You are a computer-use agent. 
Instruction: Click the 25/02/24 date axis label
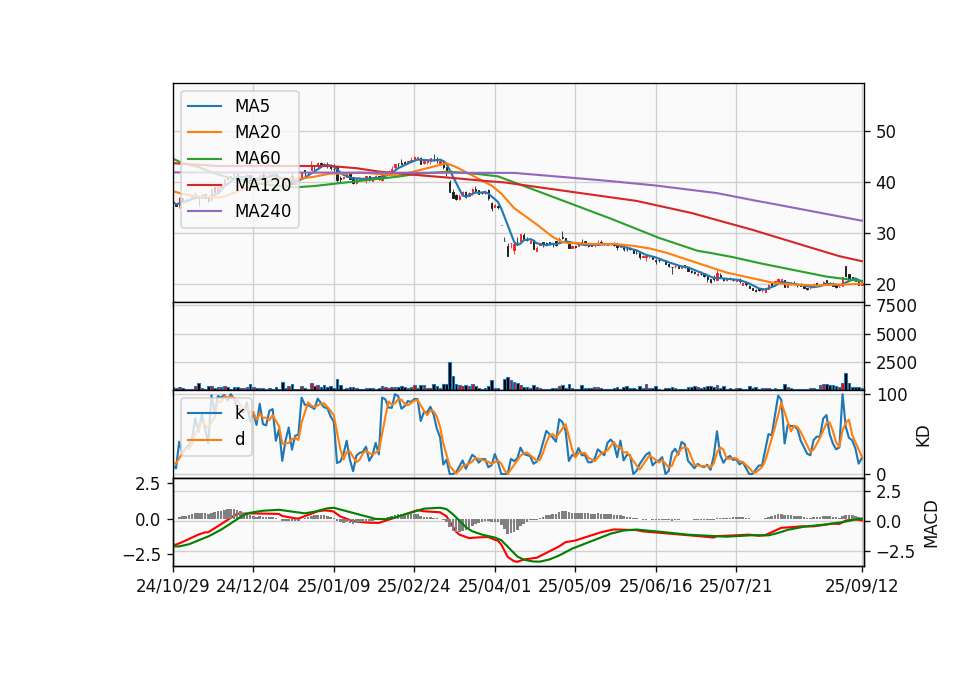pos(414,586)
